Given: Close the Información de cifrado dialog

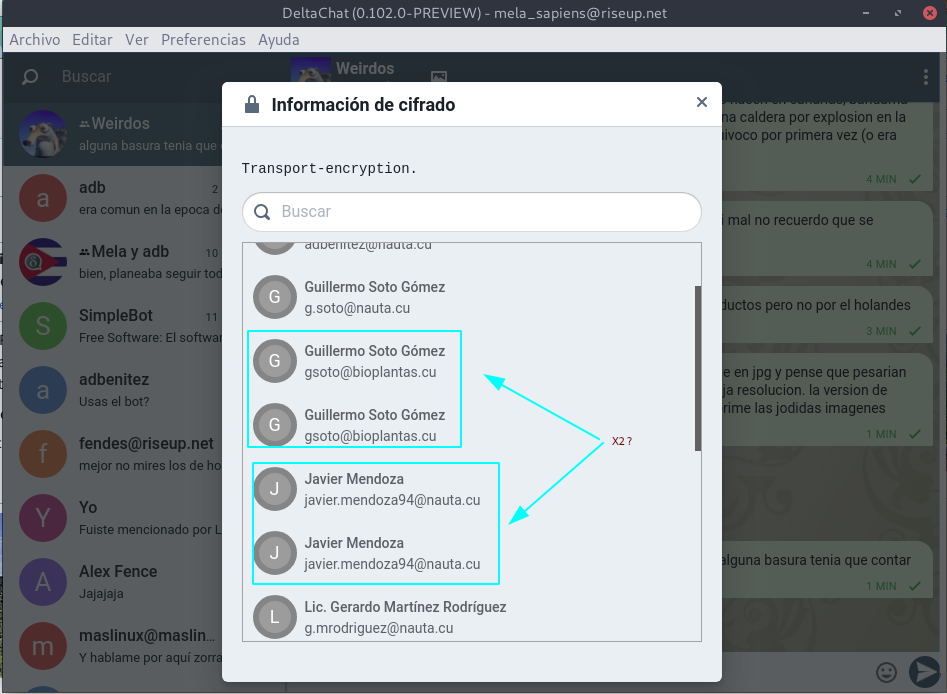Looking at the screenshot, I should (x=701, y=102).
